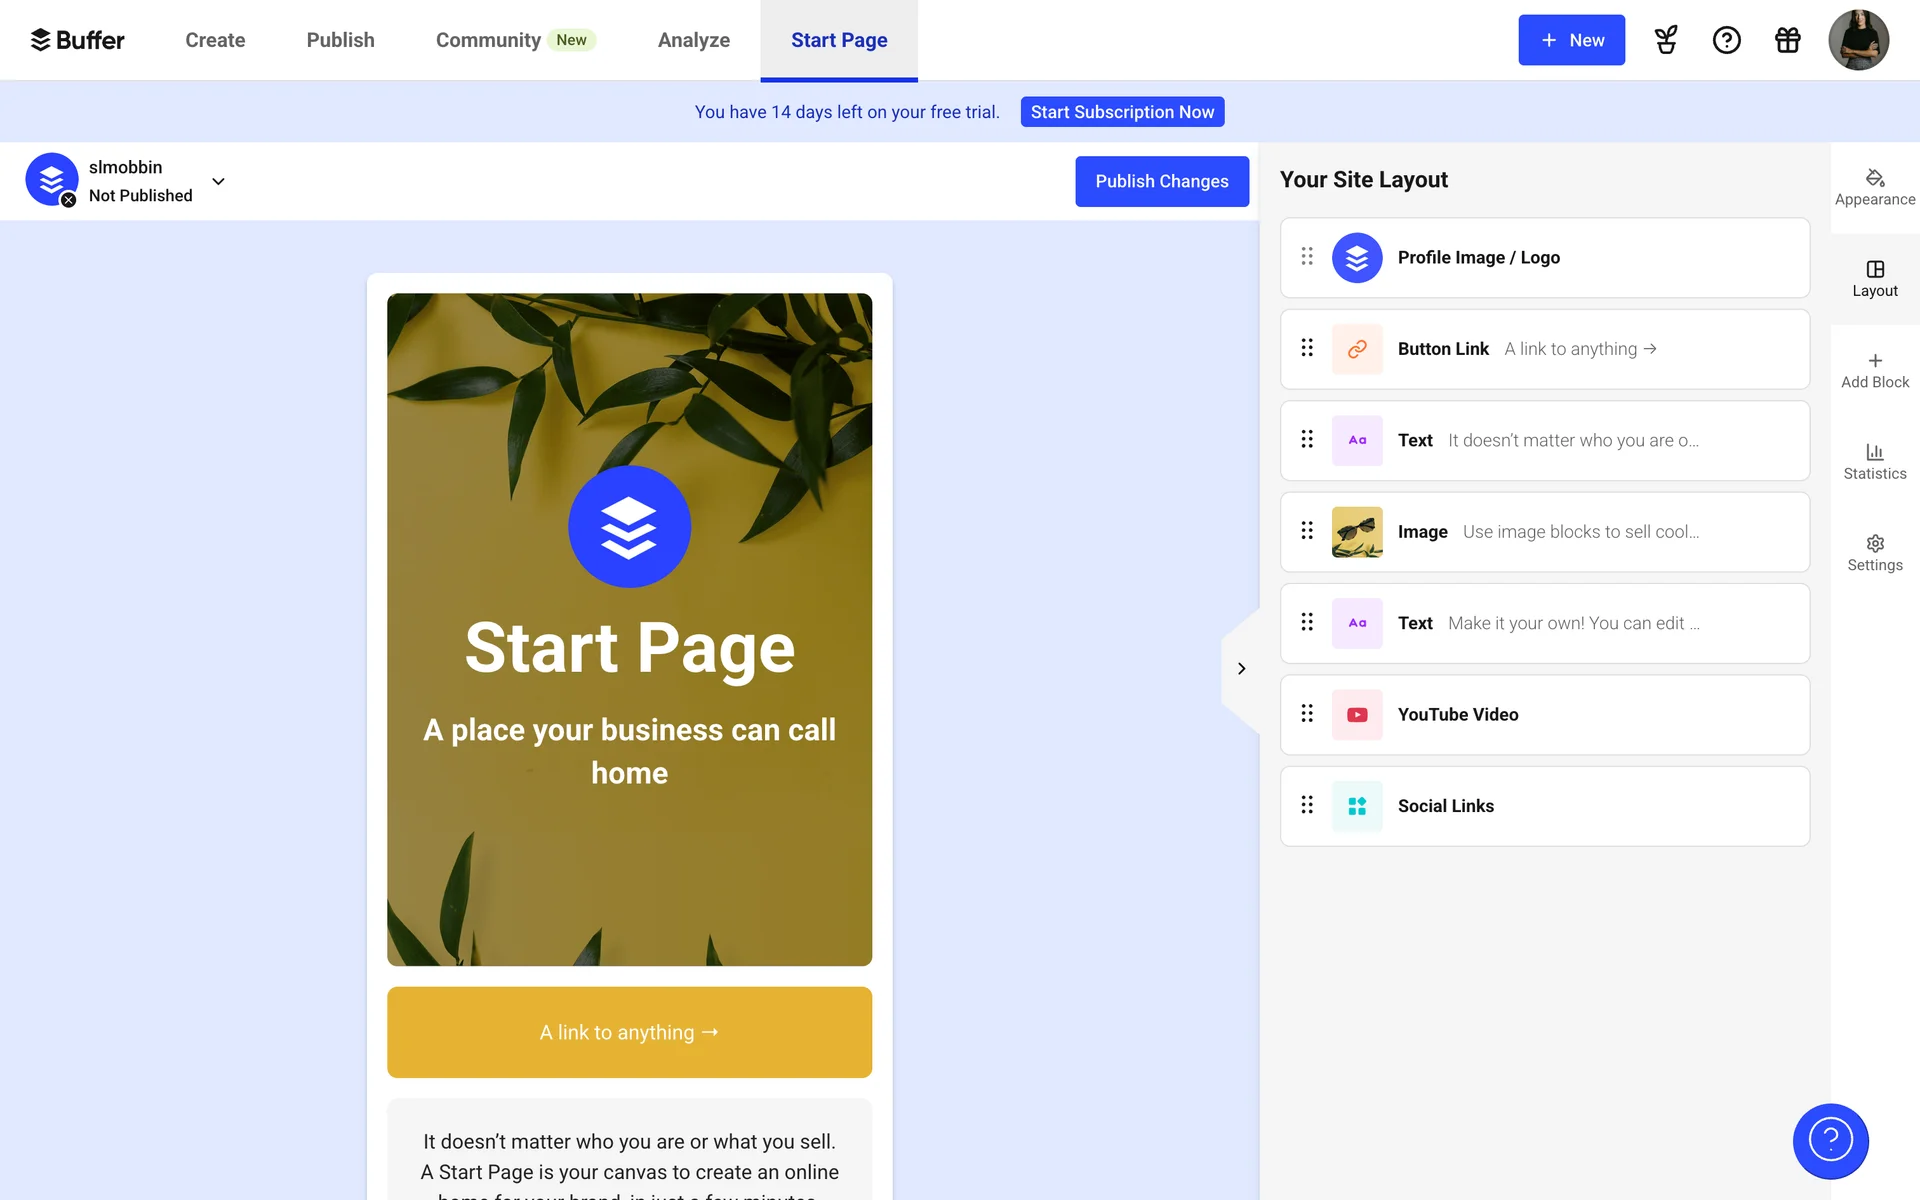Open the Add Block panel
Image resolution: width=1920 pixels, height=1200 pixels.
(x=1874, y=370)
